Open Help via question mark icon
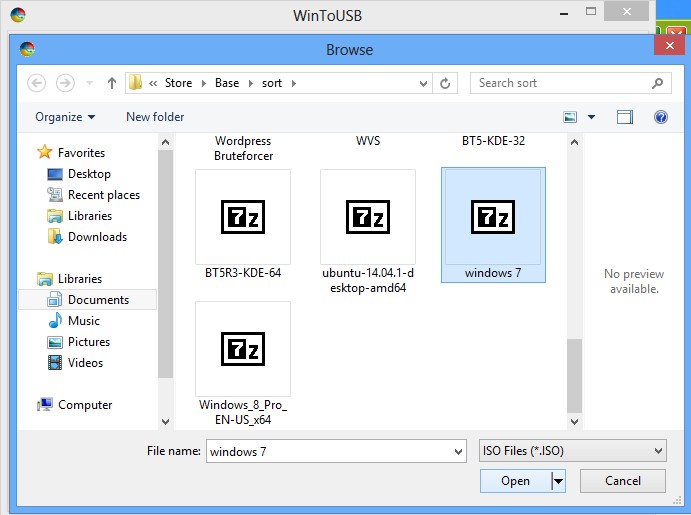Image resolution: width=691 pixels, height=515 pixels. tap(661, 117)
